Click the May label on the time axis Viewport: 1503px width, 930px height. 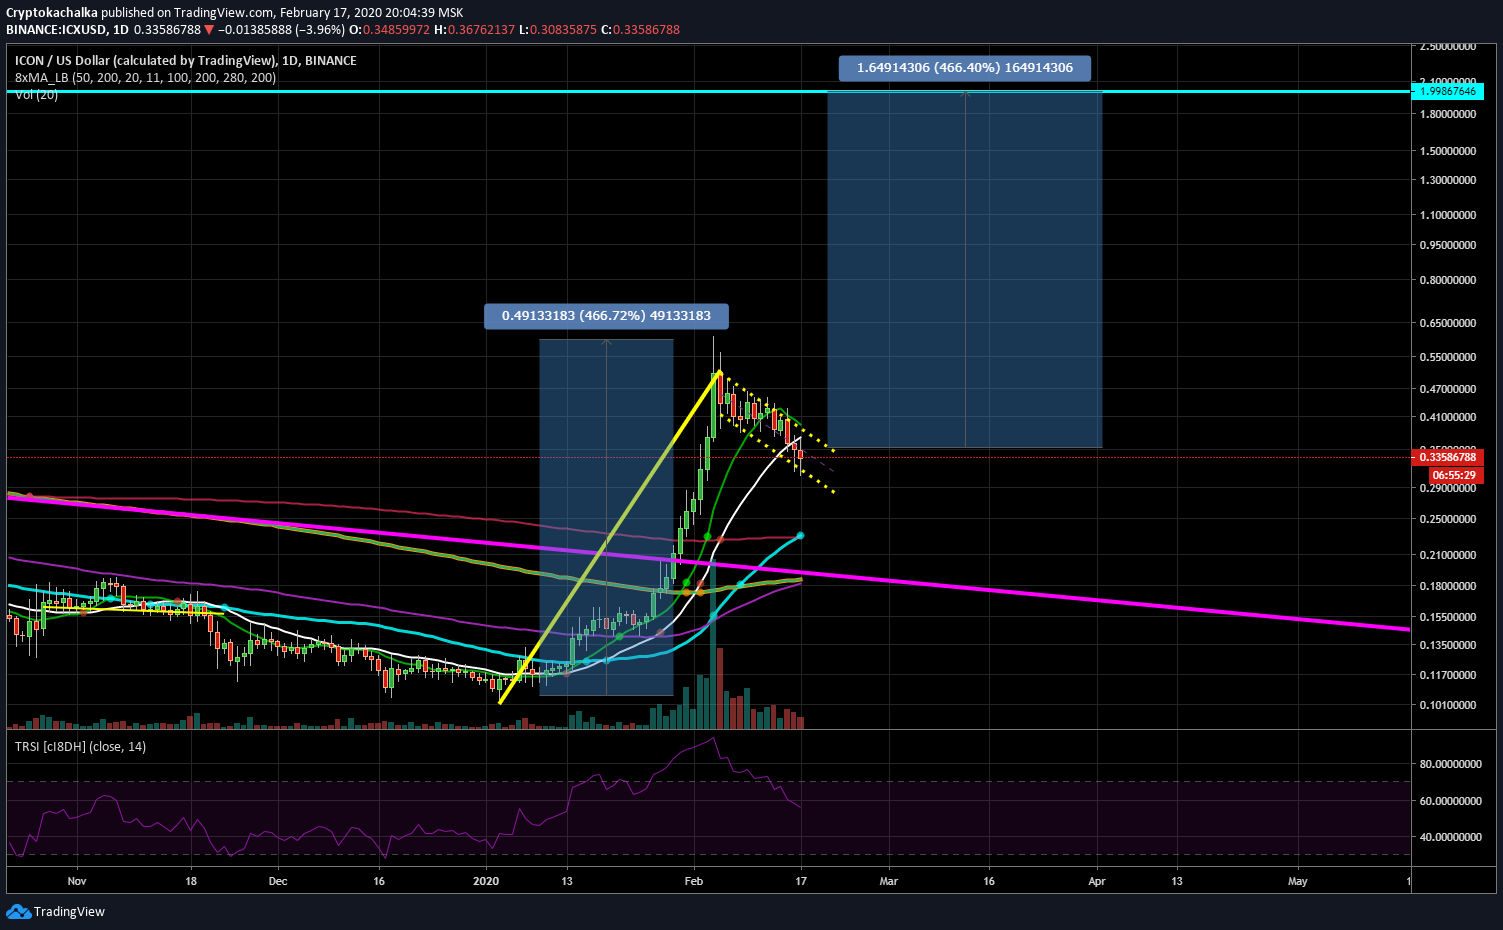1298,882
